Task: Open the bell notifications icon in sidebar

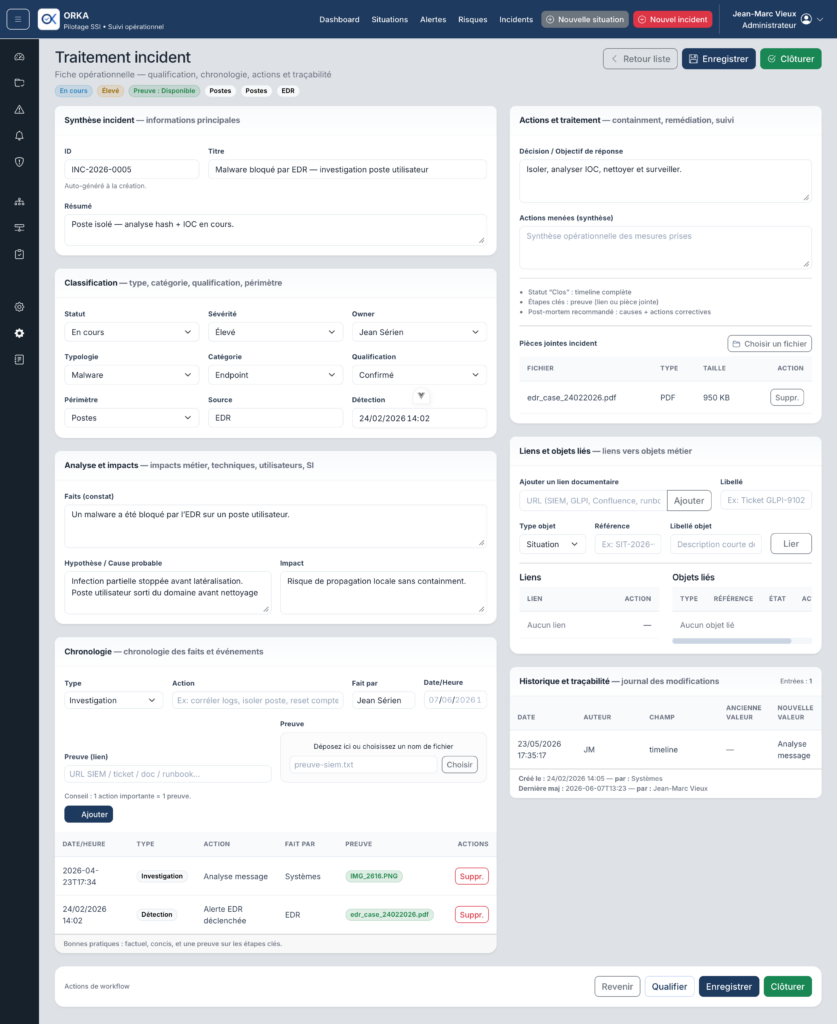Action: click(20, 136)
